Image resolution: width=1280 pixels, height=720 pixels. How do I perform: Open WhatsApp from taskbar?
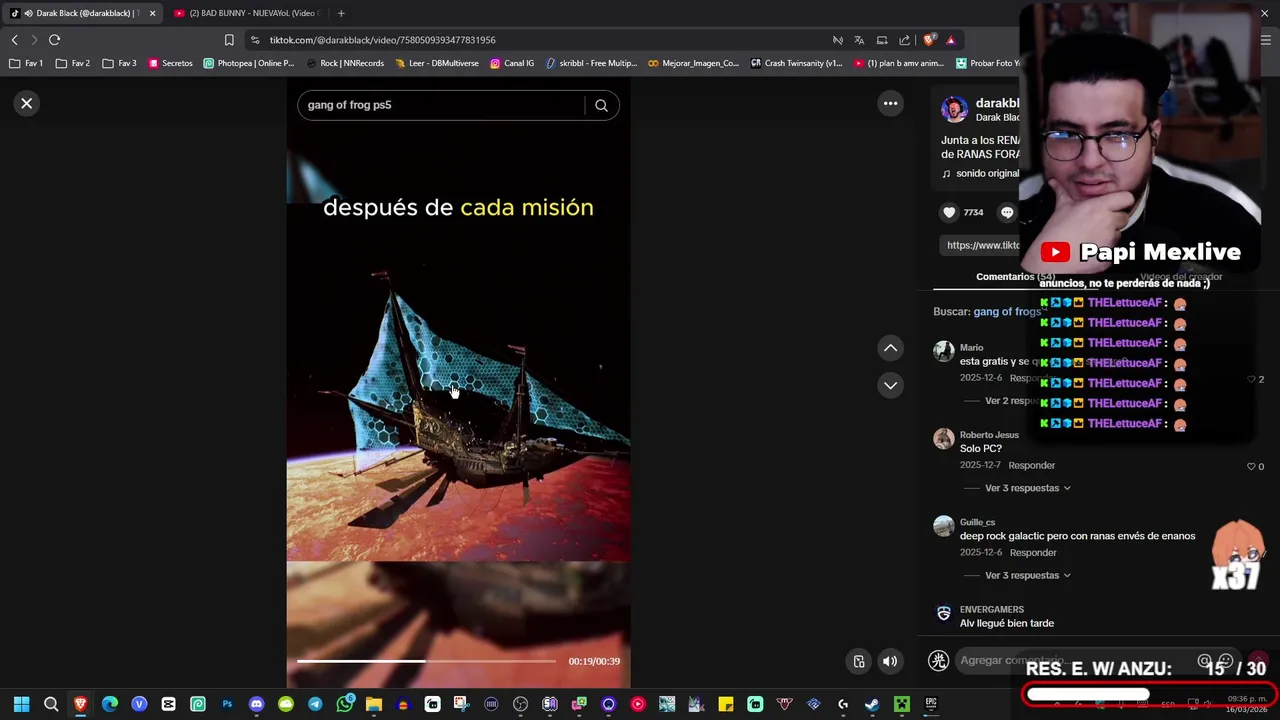344,704
